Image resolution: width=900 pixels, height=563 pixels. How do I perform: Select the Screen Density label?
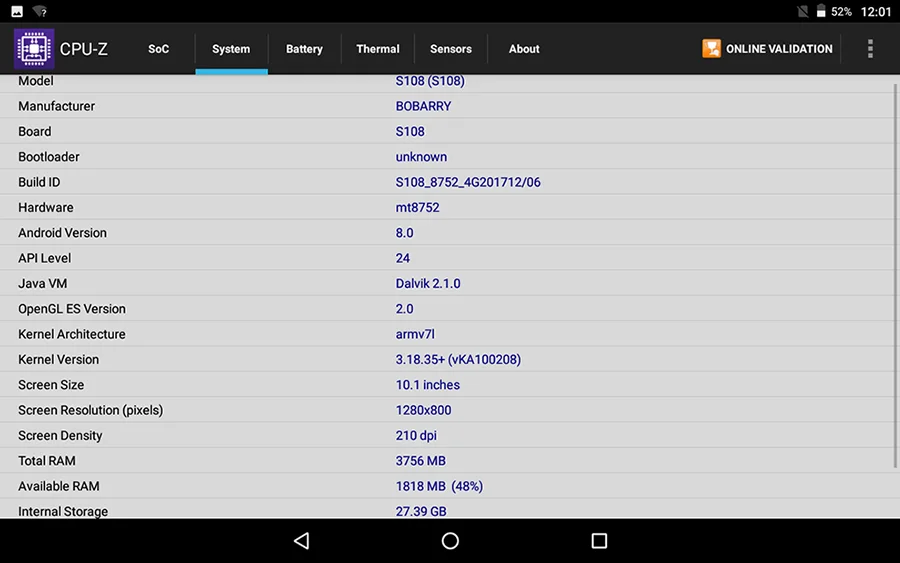point(60,435)
